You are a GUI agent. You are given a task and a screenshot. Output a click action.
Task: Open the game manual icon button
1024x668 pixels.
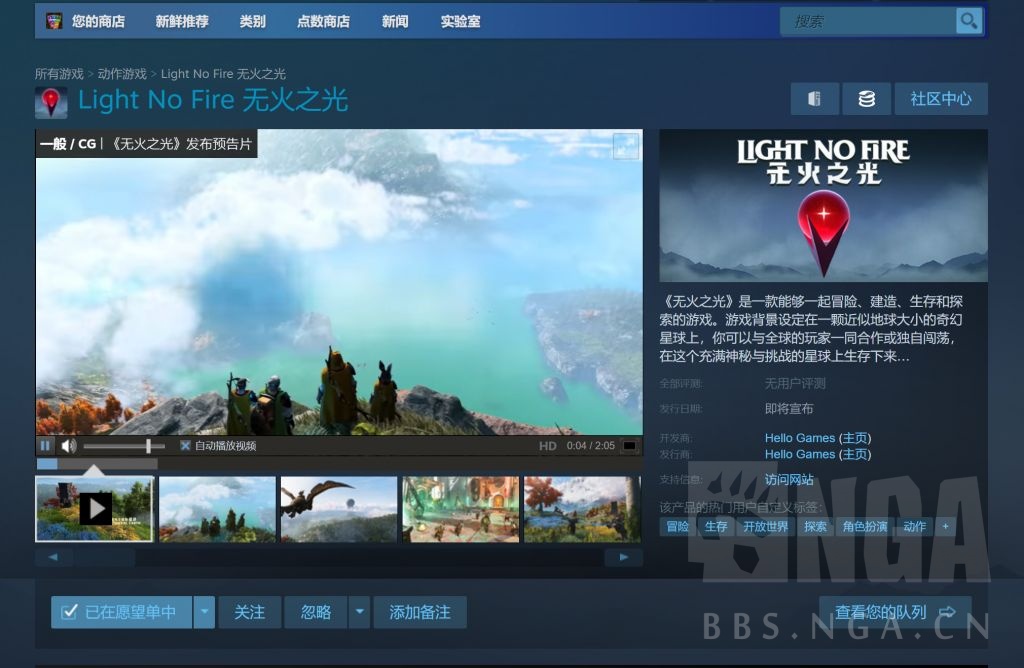(x=814, y=99)
